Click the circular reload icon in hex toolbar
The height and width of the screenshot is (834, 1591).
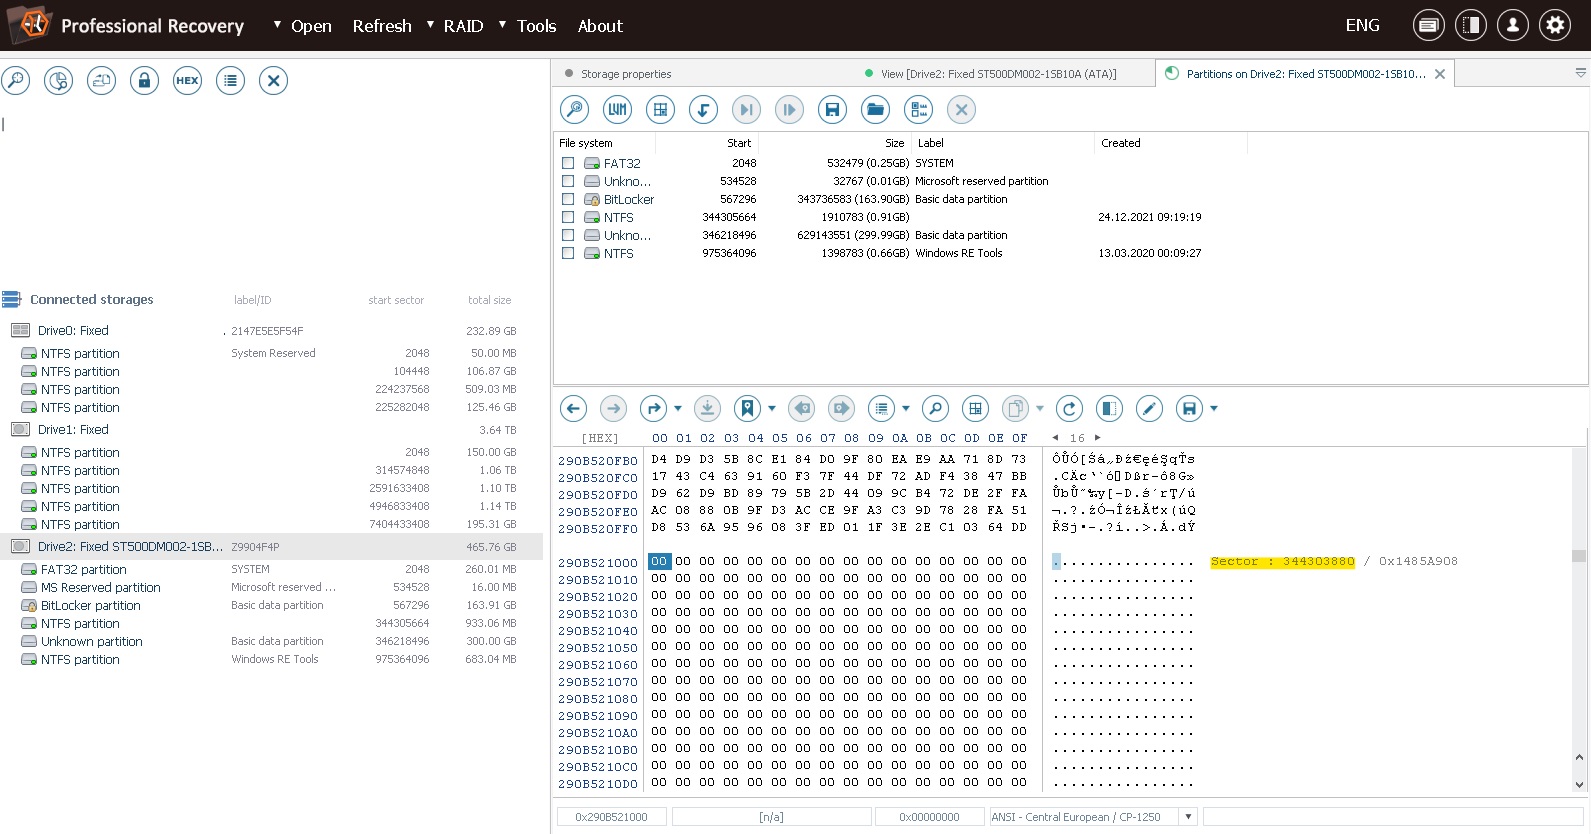[1069, 408]
